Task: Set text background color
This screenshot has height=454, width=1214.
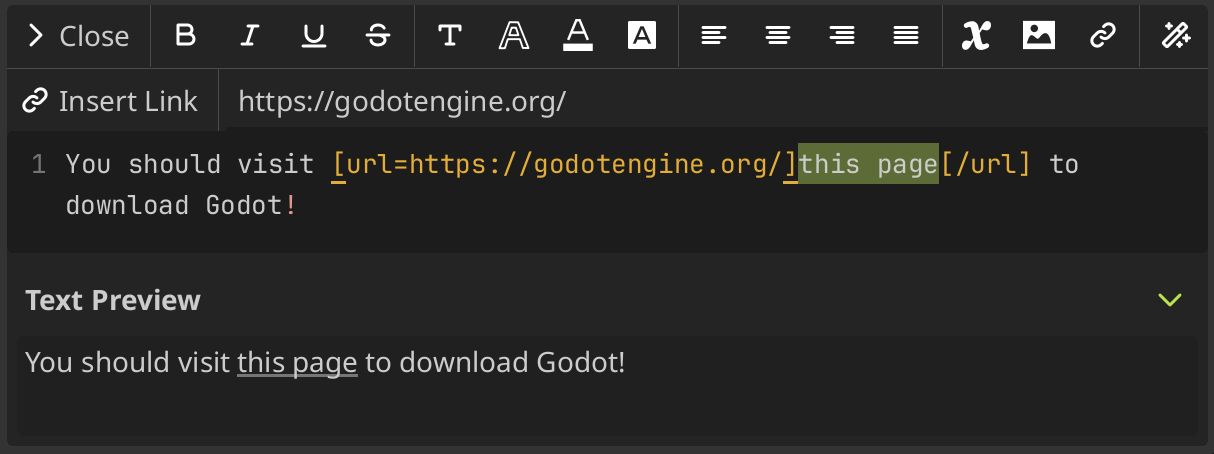Action: [x=641, y=36]
